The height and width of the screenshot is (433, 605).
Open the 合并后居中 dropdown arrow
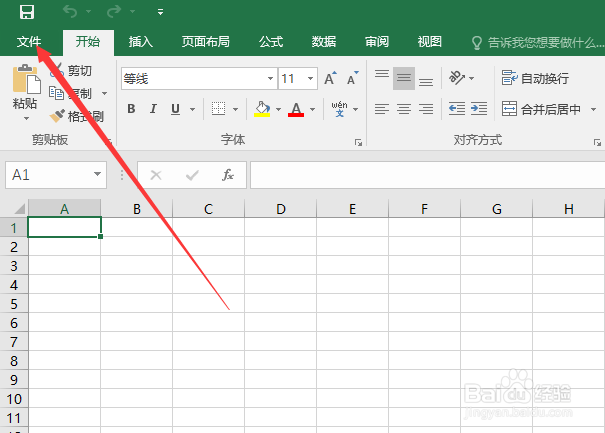[593, 109]
